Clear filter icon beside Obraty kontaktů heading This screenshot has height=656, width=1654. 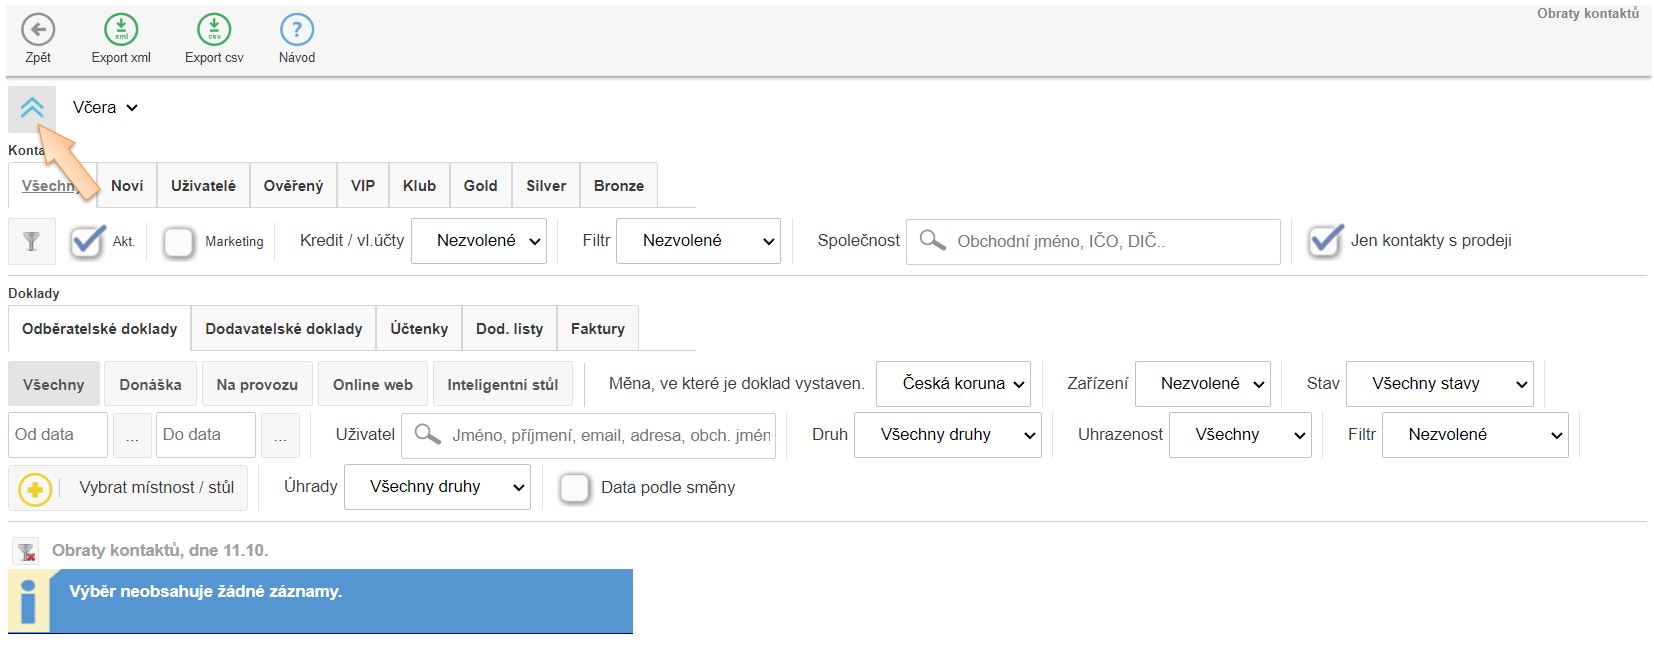pyautogui.click(x=26, y=551)
